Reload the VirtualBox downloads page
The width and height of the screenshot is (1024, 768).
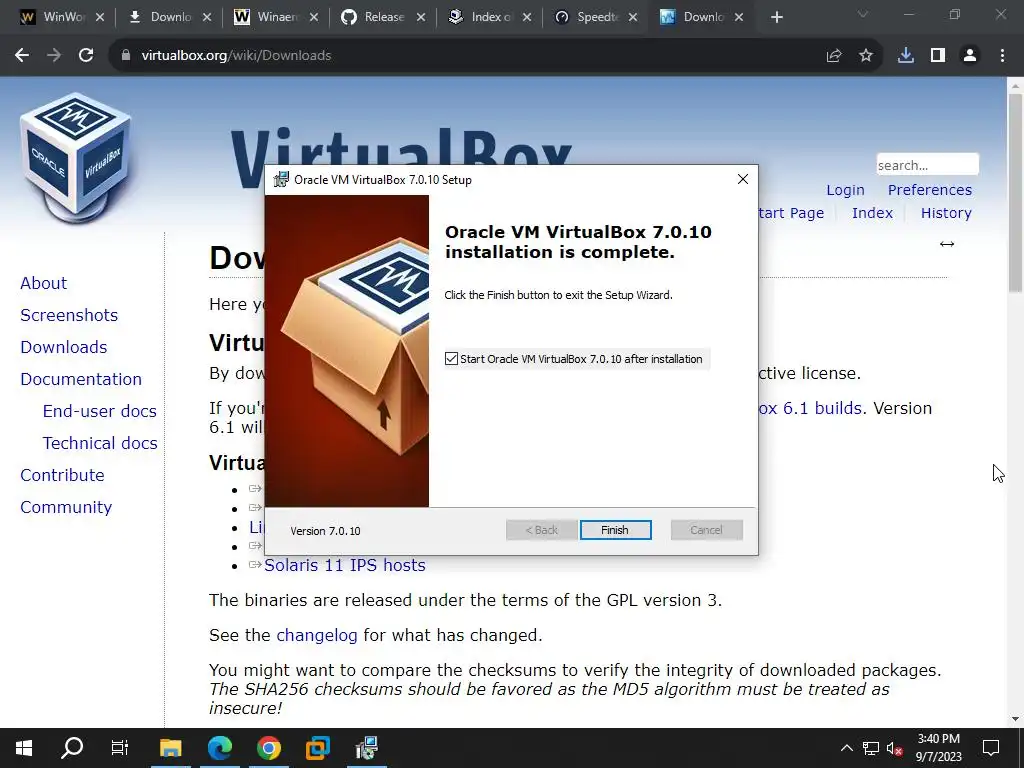86,56
